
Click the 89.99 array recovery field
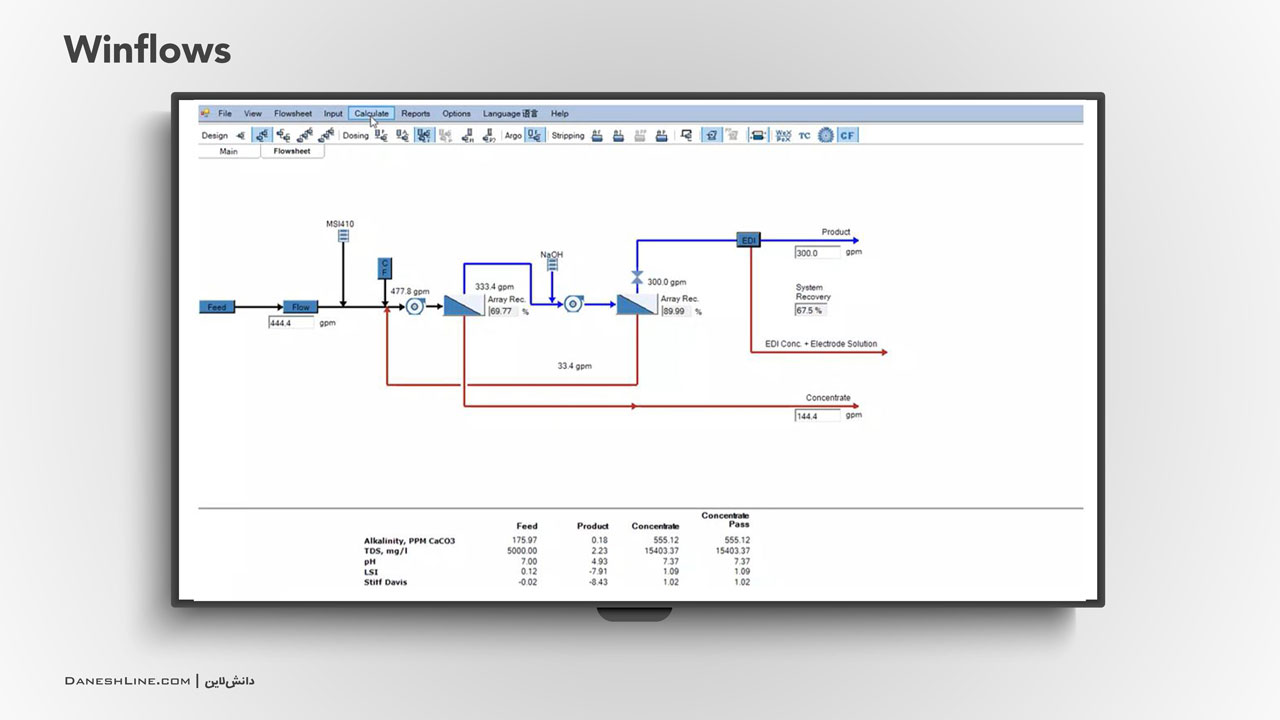pos(675,311)
